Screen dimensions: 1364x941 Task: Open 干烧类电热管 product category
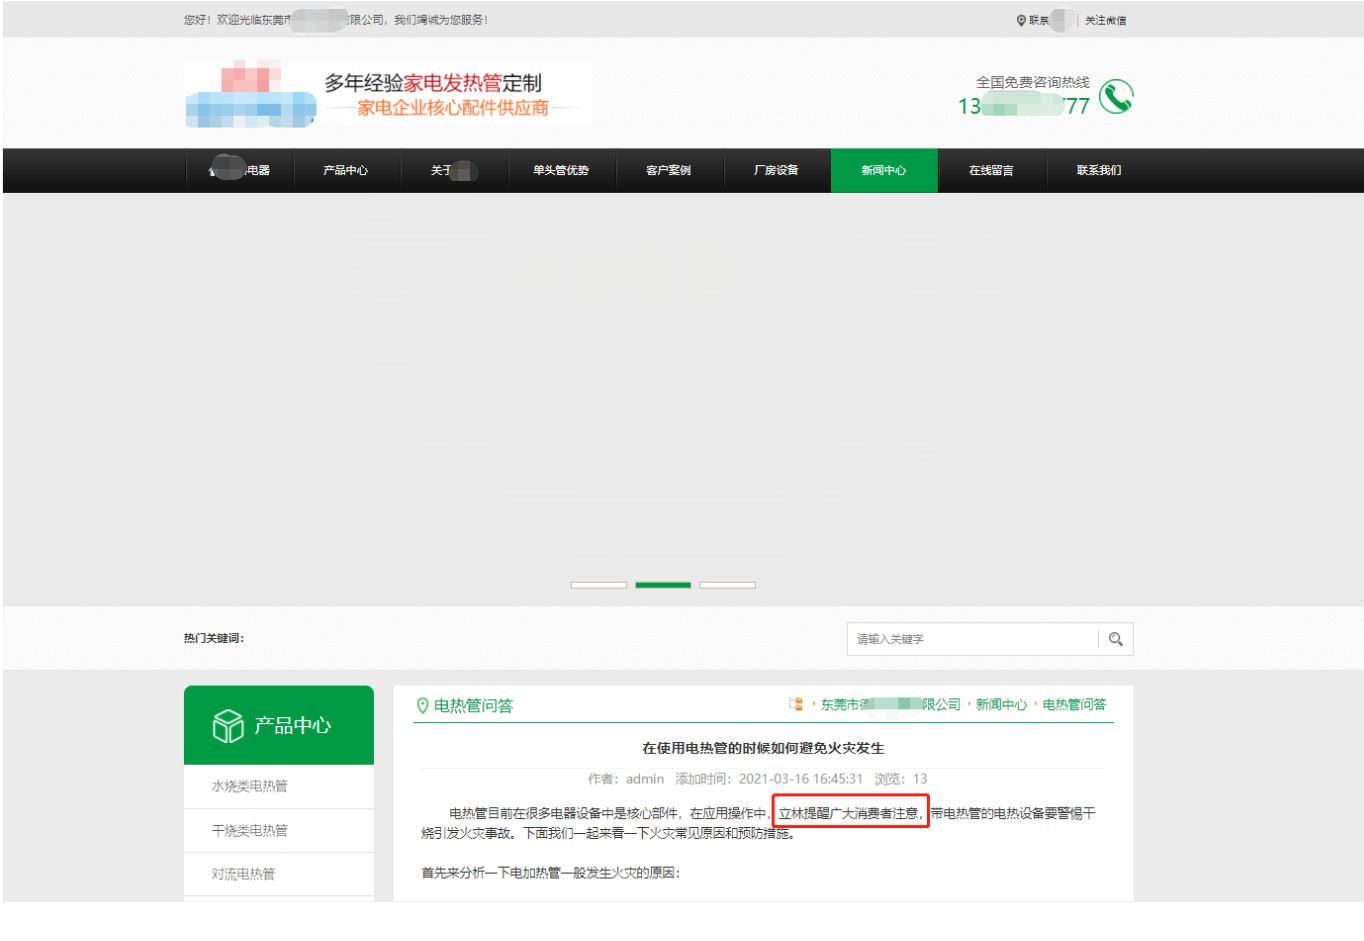pos(249,830)
